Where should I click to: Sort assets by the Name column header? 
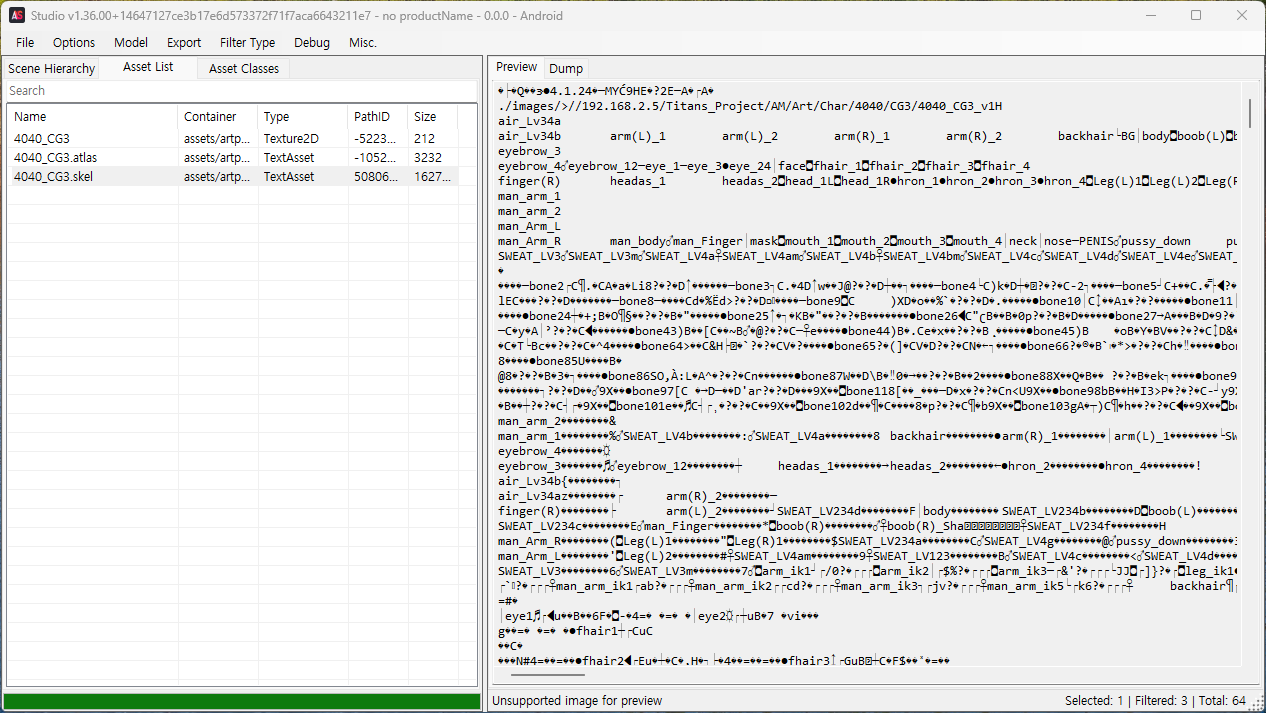coord(90,117)
